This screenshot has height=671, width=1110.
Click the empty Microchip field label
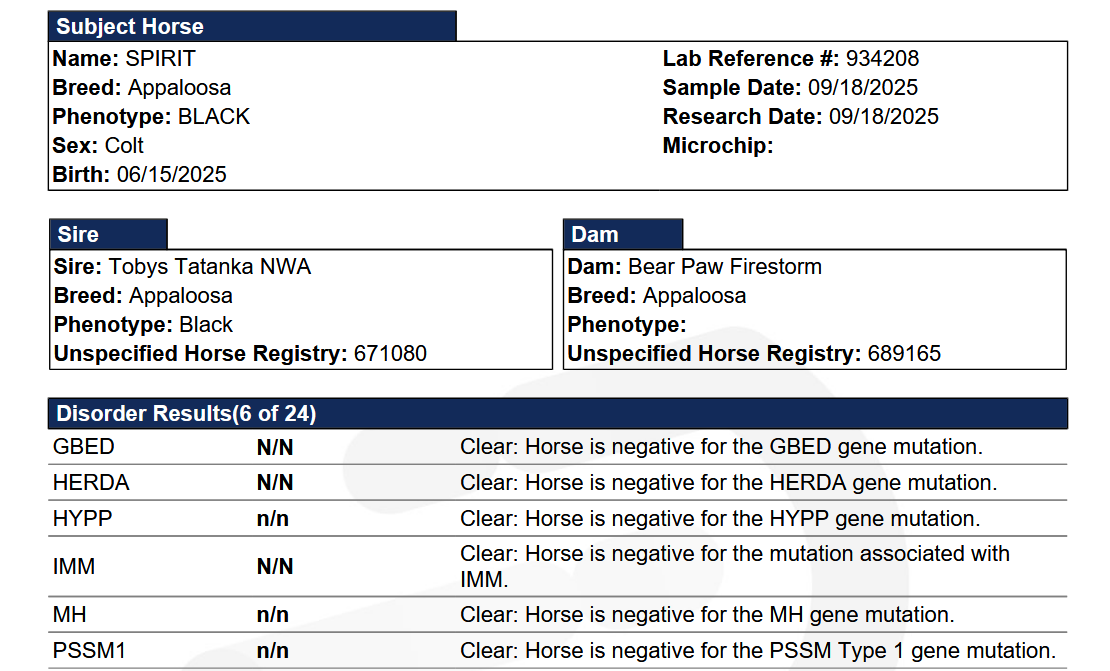(718, 146)
